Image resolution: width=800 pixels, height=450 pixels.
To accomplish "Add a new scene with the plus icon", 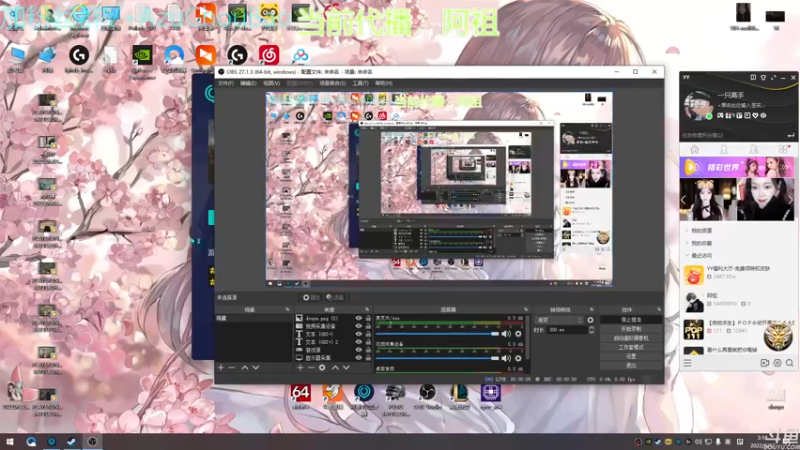I will click(221, 367).
